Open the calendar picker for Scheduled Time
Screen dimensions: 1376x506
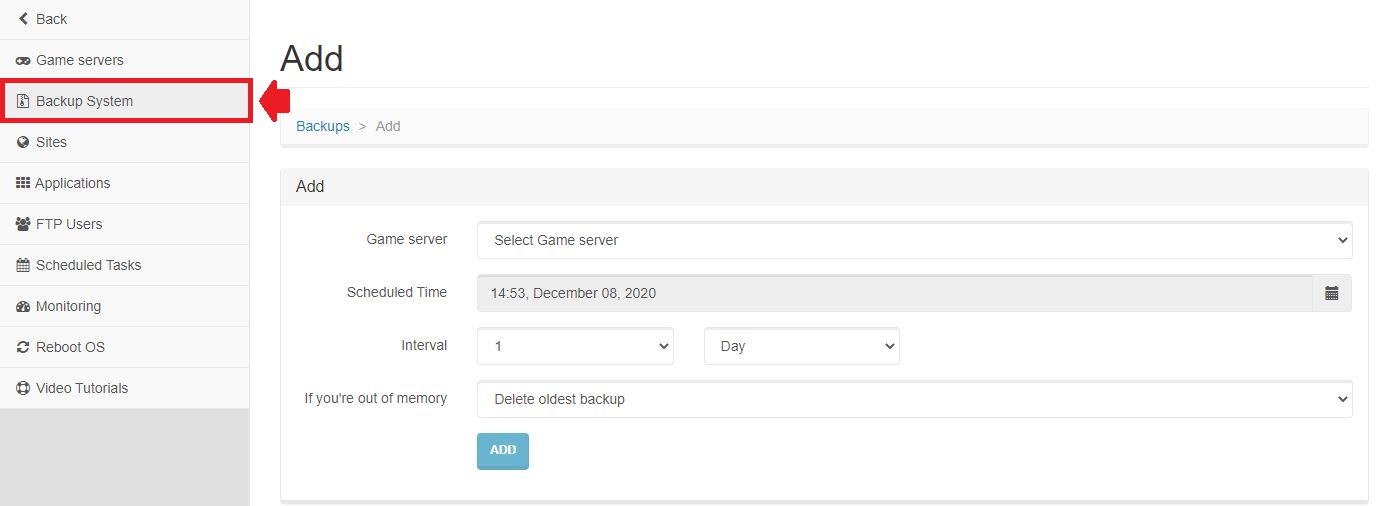pyautogui.click(x=1332, y=293)
